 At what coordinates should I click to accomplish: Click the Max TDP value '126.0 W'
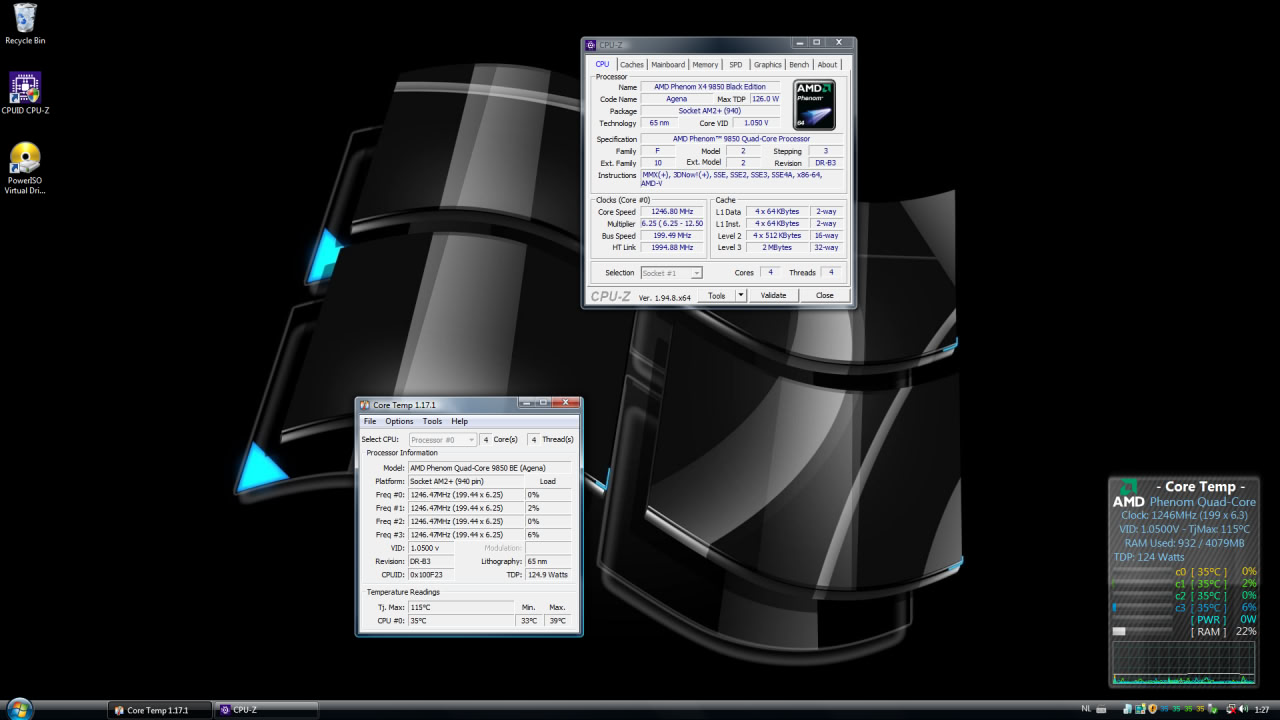pyautogui.click(x=766, y=99)
